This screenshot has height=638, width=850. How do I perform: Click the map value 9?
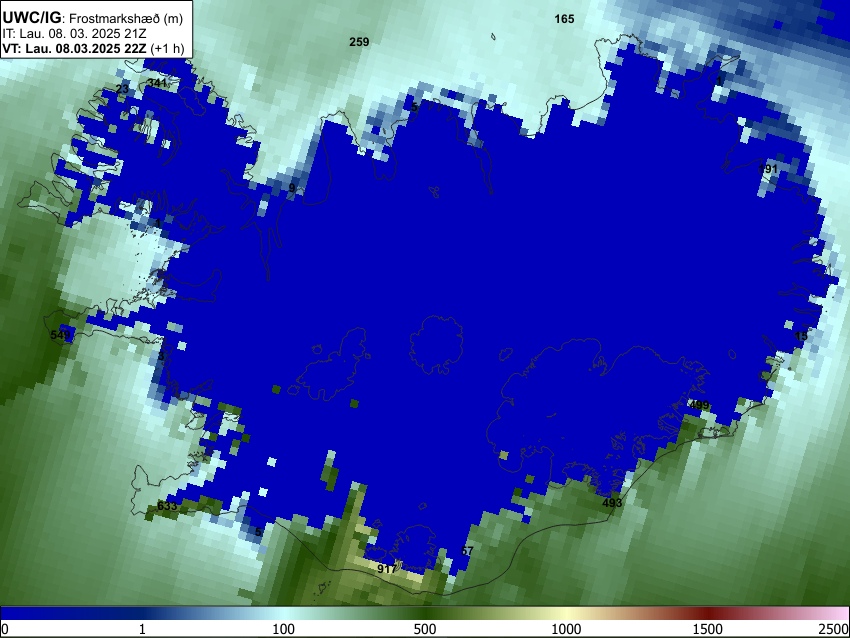[x=292, y=188]
